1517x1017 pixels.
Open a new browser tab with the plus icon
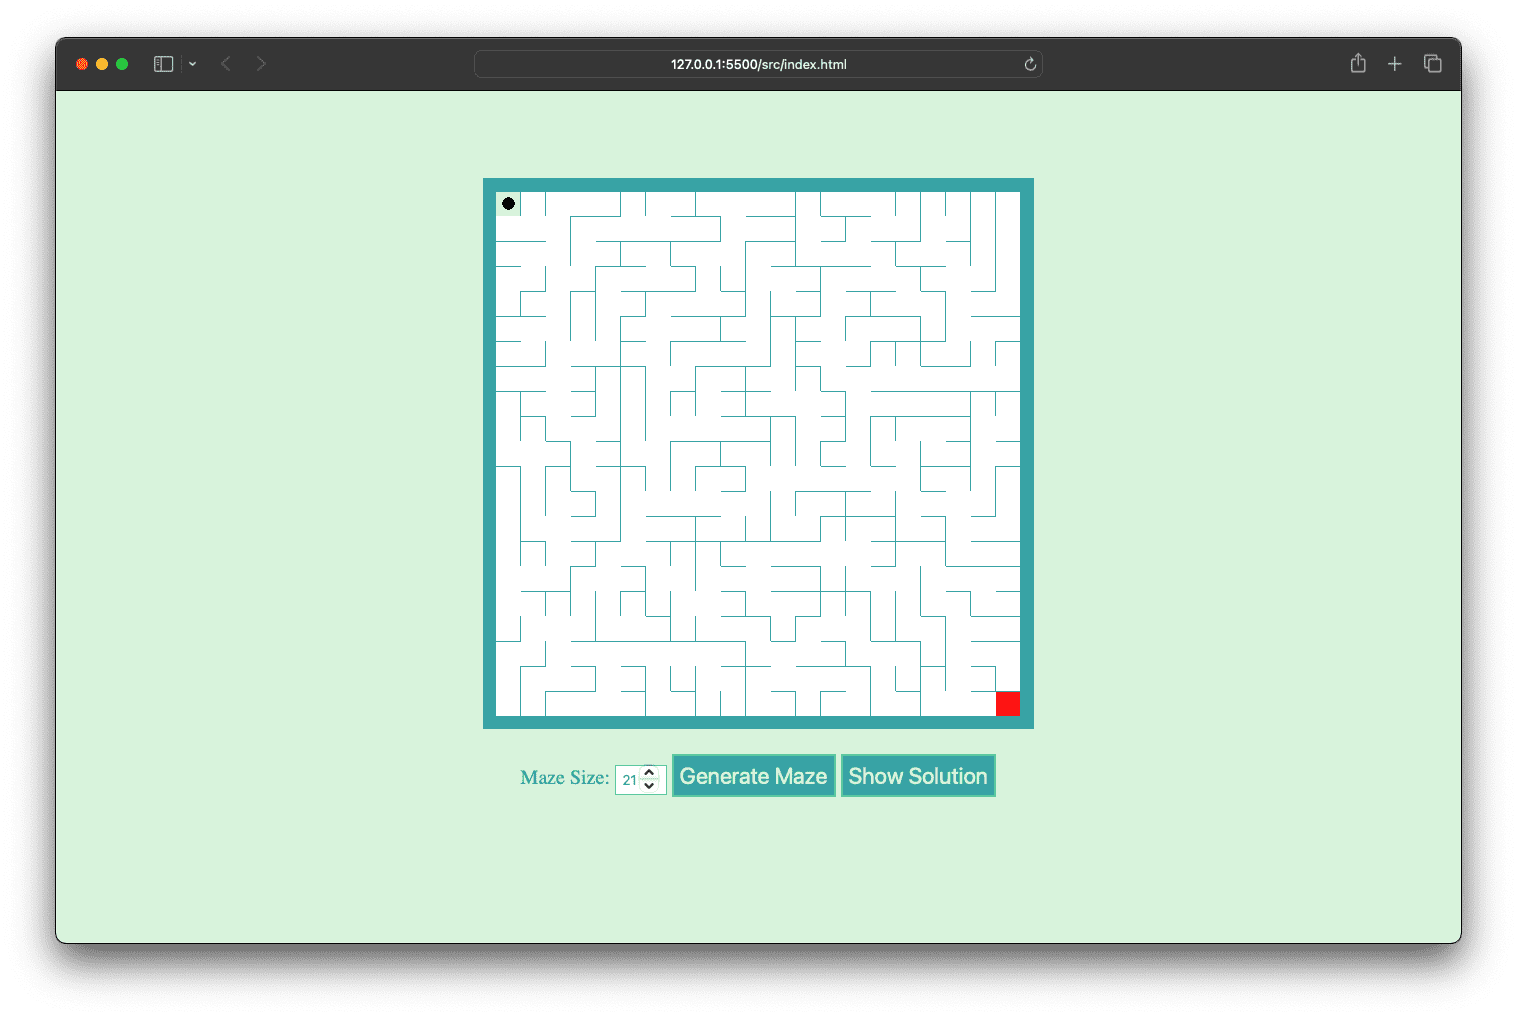click(1394, 63)
